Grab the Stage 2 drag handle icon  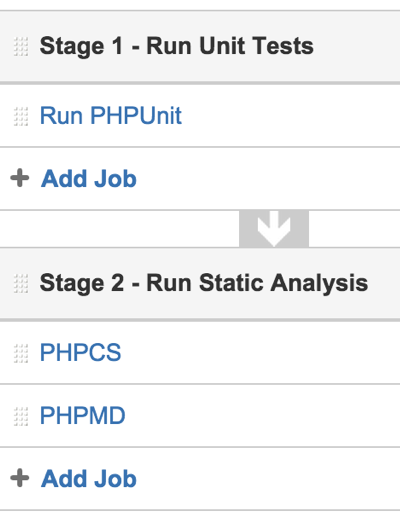(x=21, y=283)
